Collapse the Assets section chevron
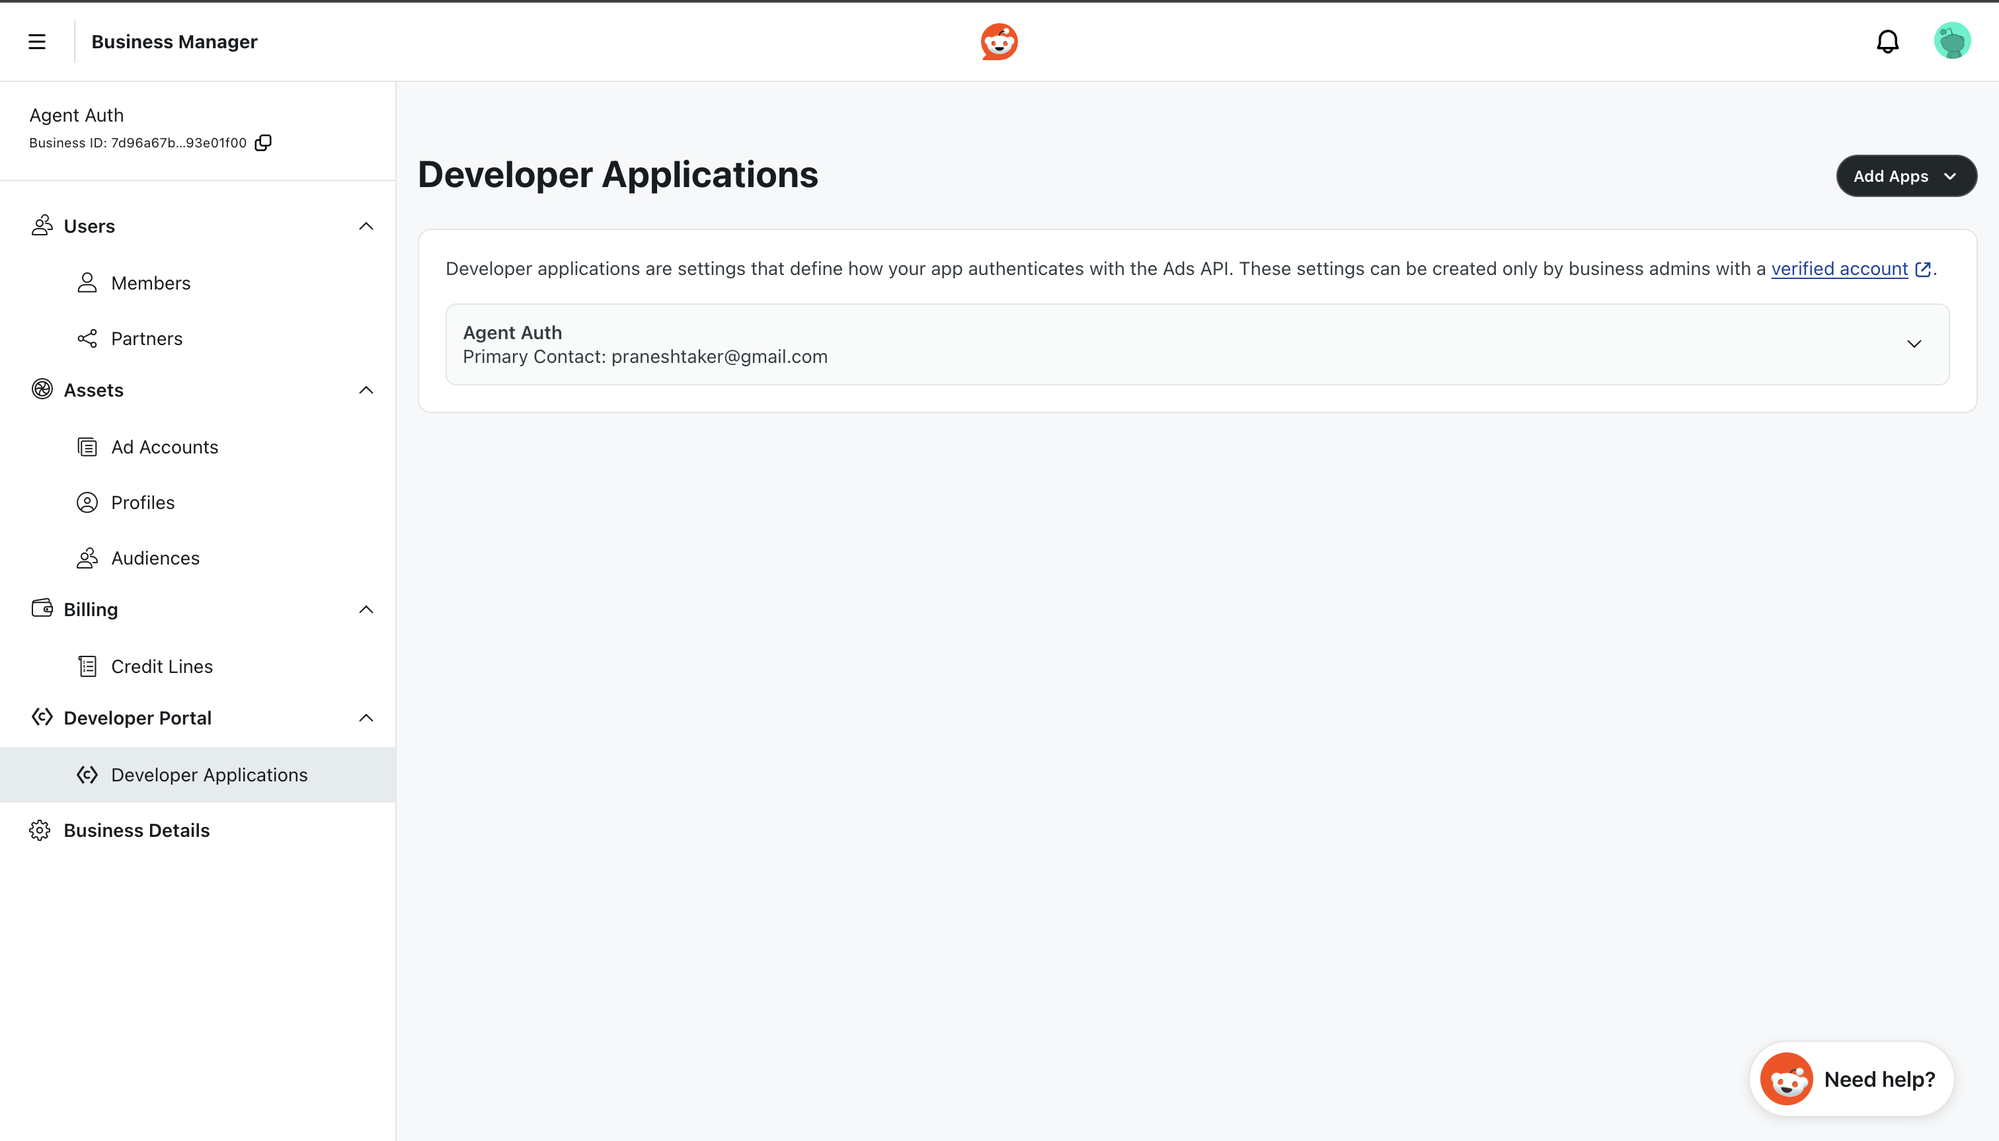 (366, 390)
